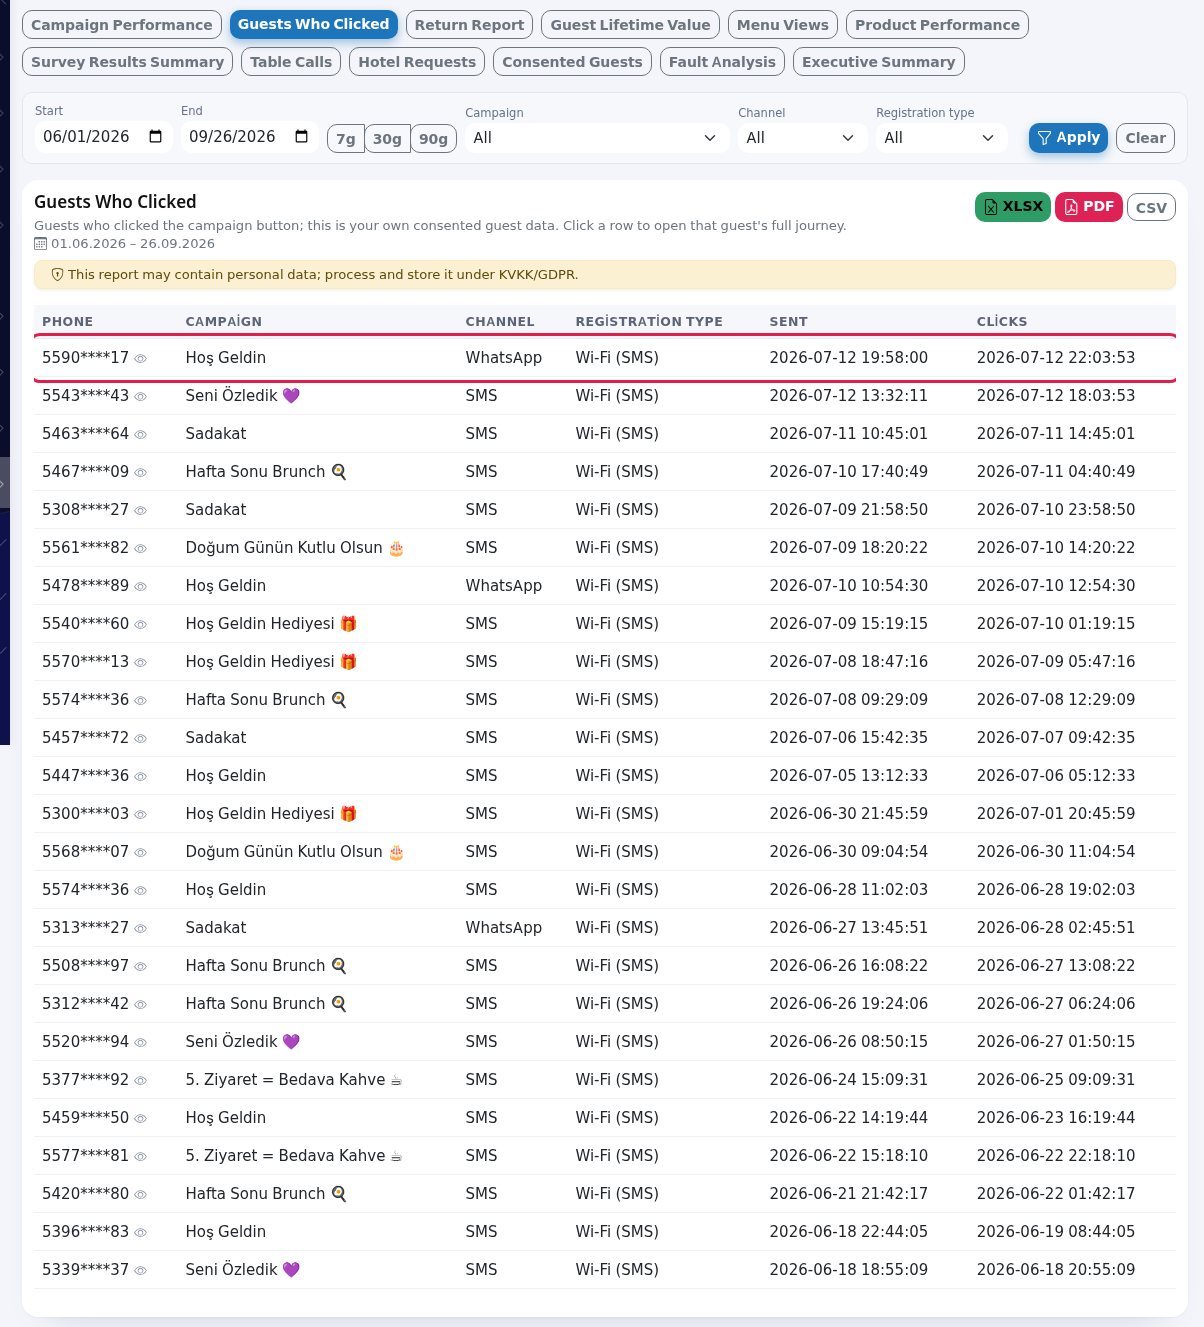Export report as PDF
The width and height of the screenshot is (1204, 1327).
tap(1089, 207)
